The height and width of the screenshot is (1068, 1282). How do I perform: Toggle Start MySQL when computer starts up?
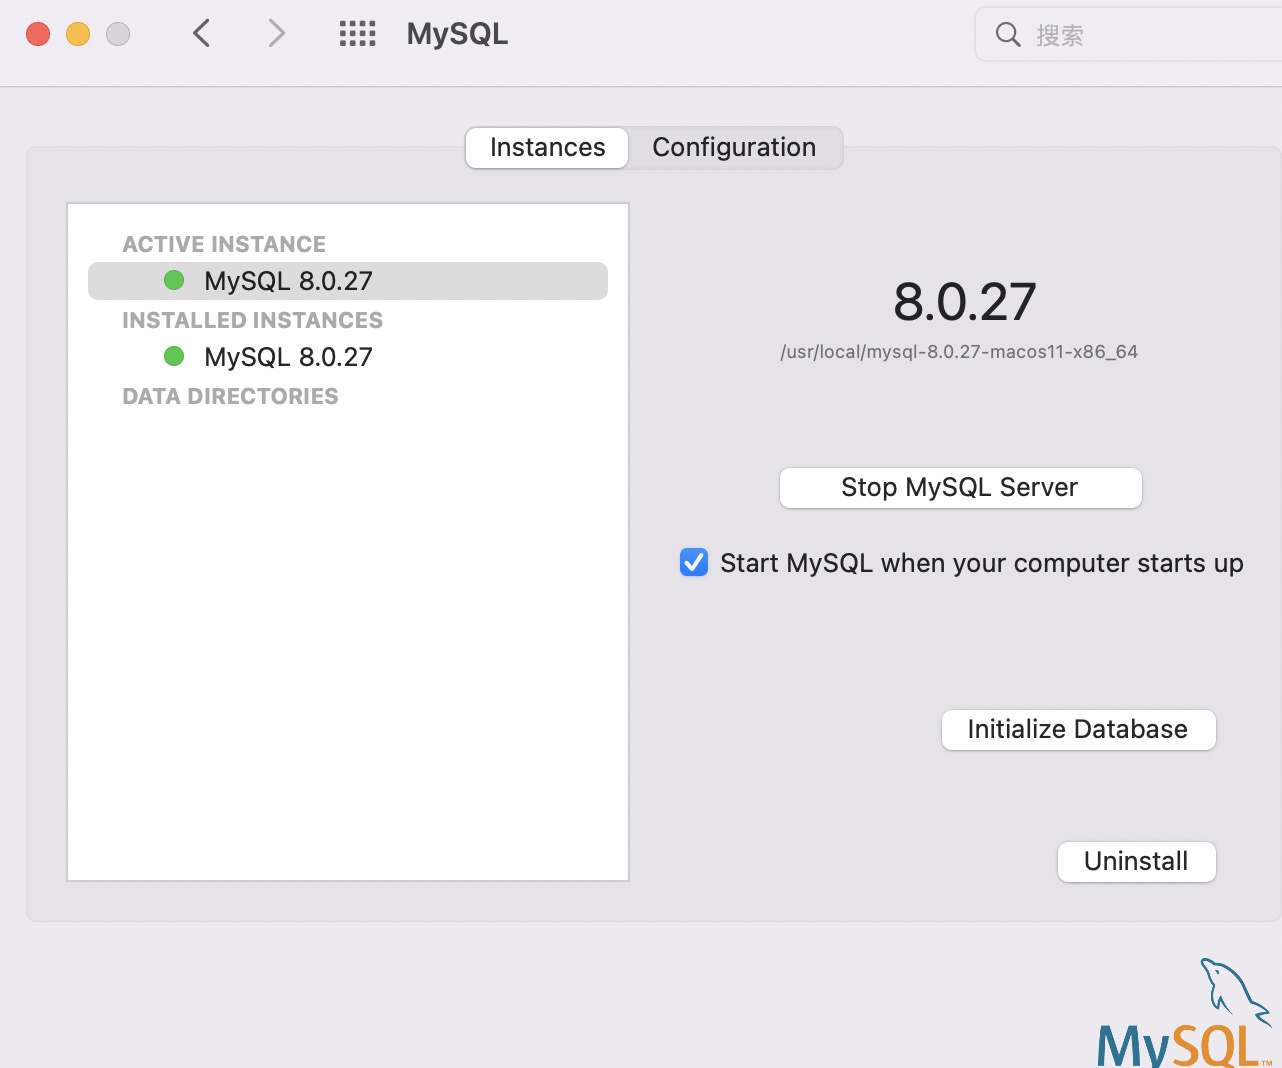(x=694, y=563)
